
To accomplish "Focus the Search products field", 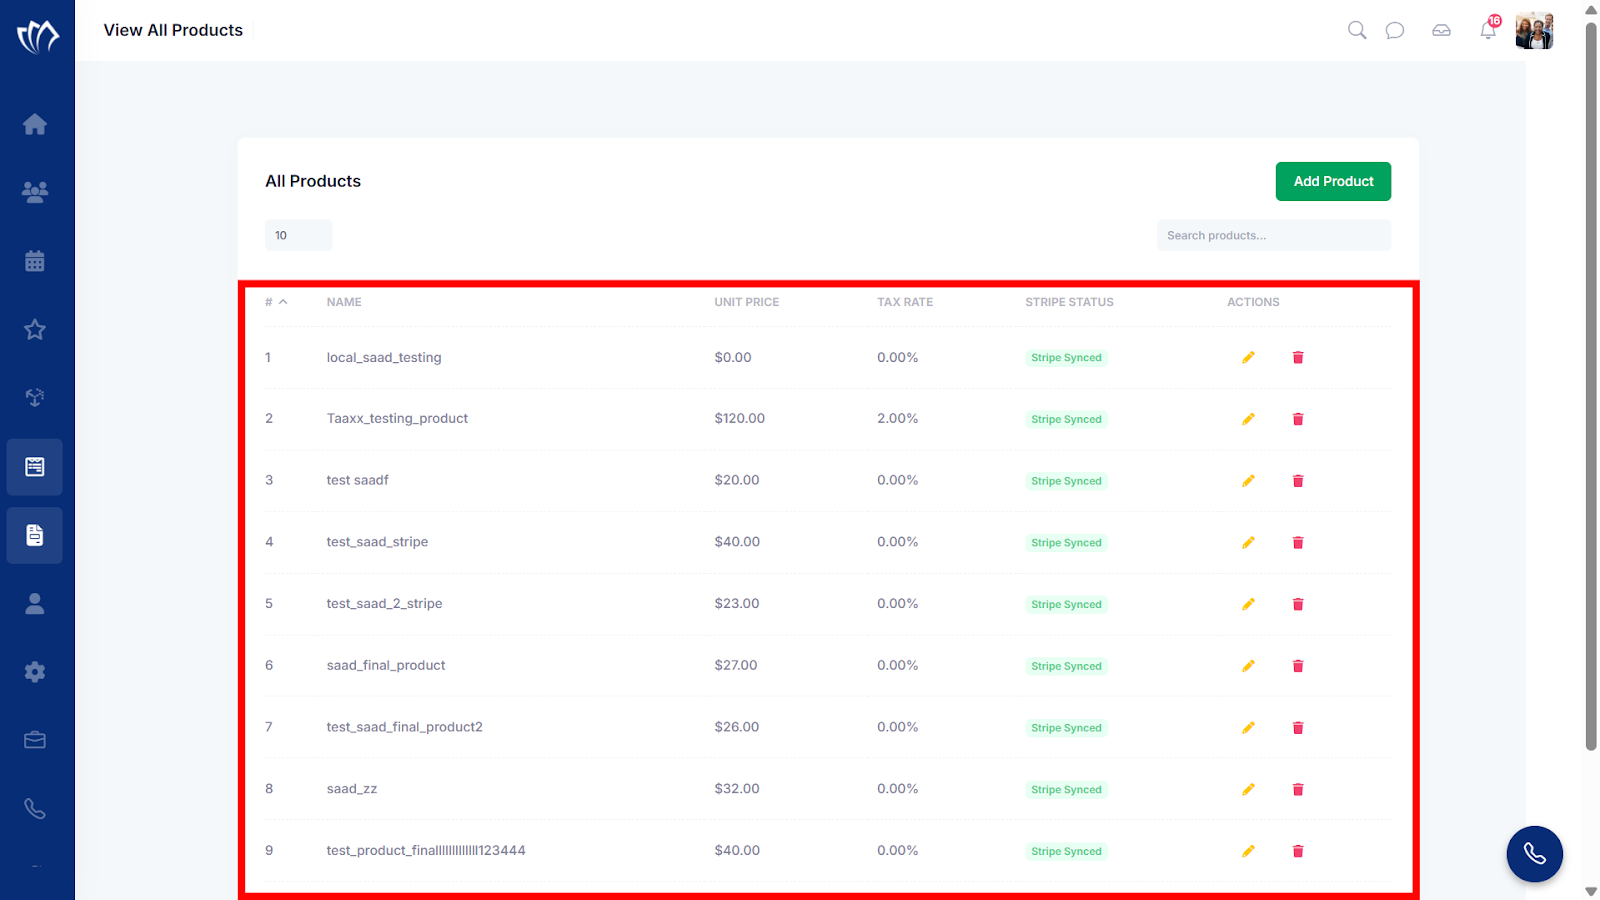I will [x=1274, y=235].
